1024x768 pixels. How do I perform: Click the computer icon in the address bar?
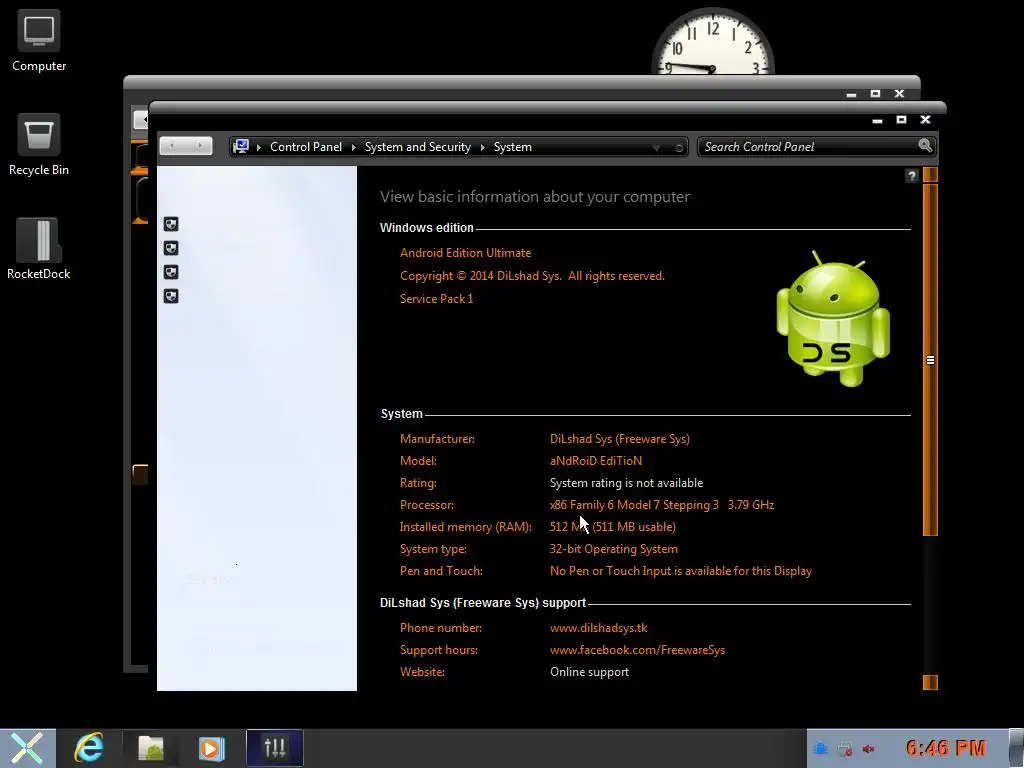coord(241,146)
